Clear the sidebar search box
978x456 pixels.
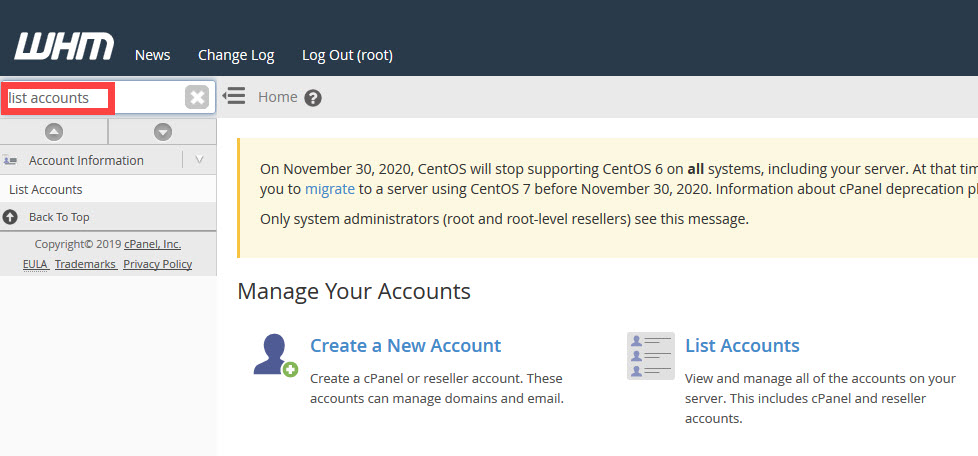(x=197, y=97)
